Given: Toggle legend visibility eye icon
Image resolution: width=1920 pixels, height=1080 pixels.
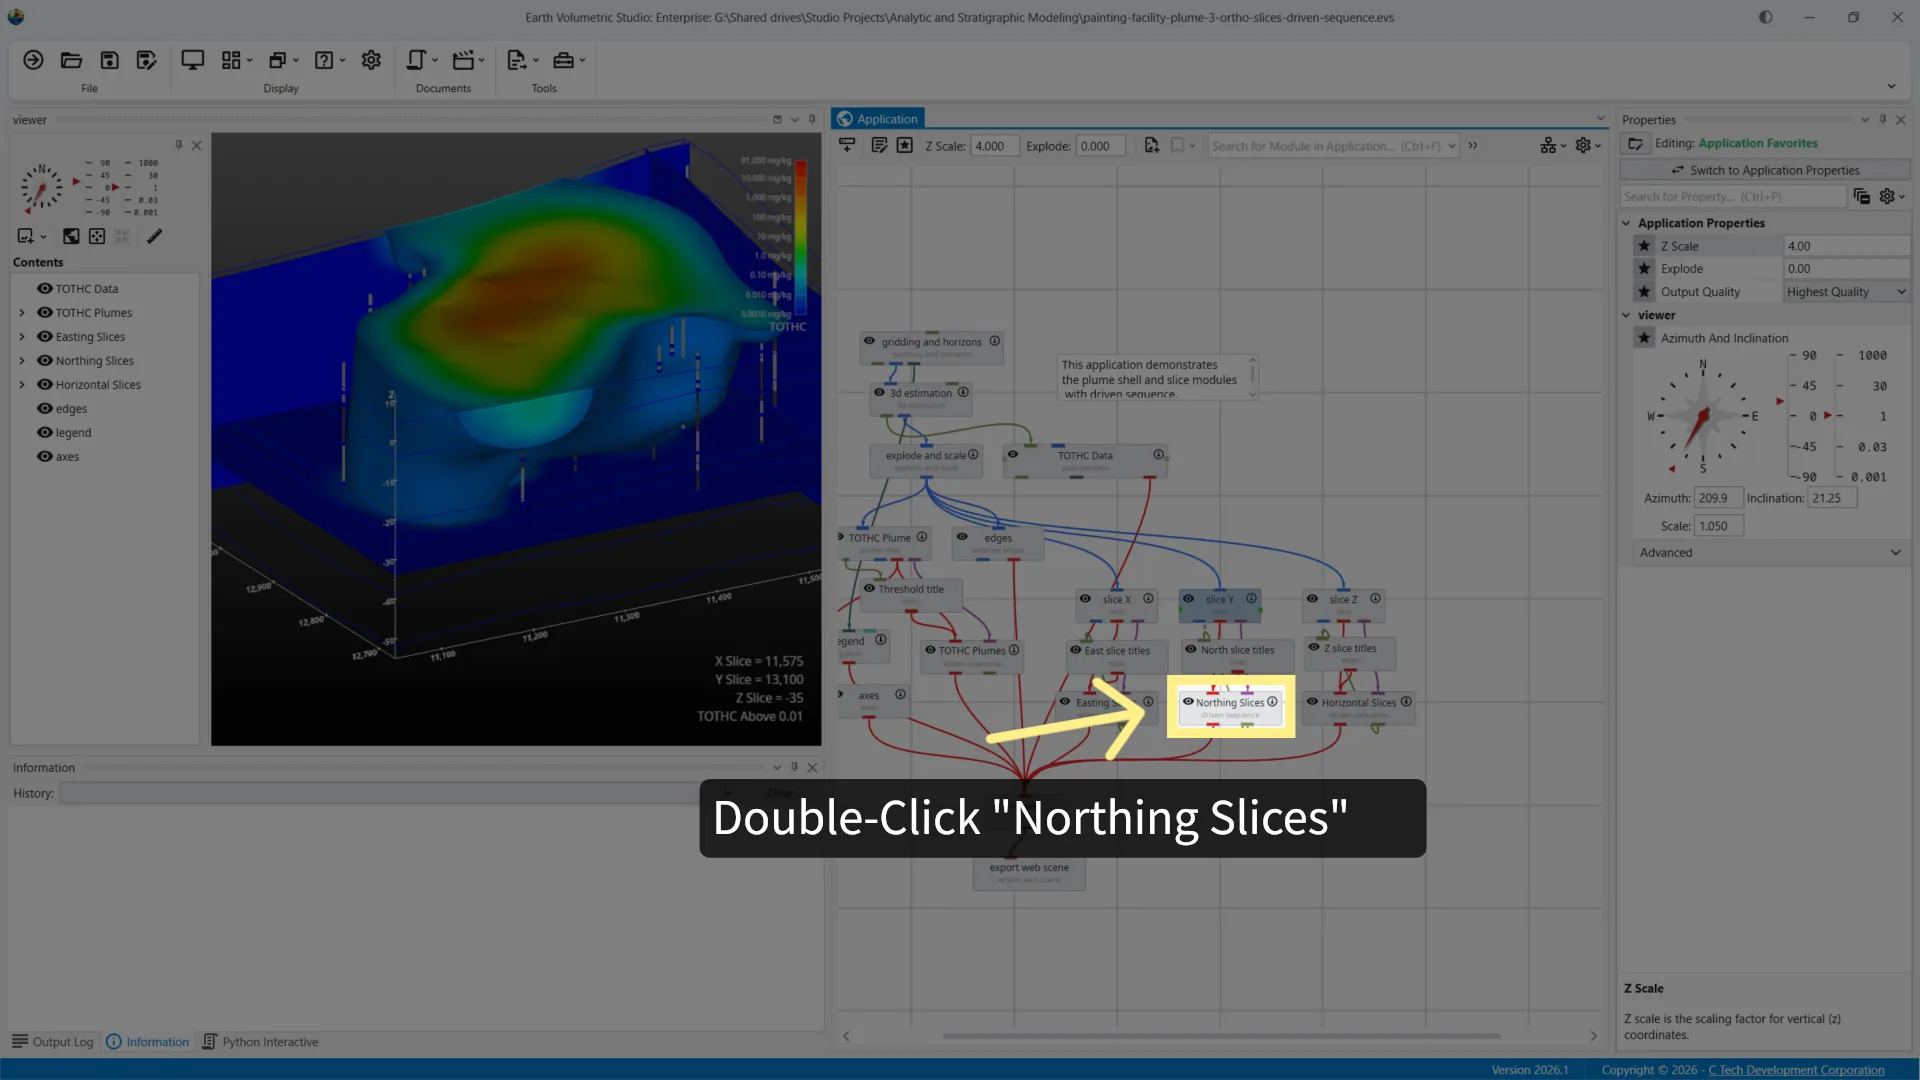Looking at the screenshot, I should point(45,432).
